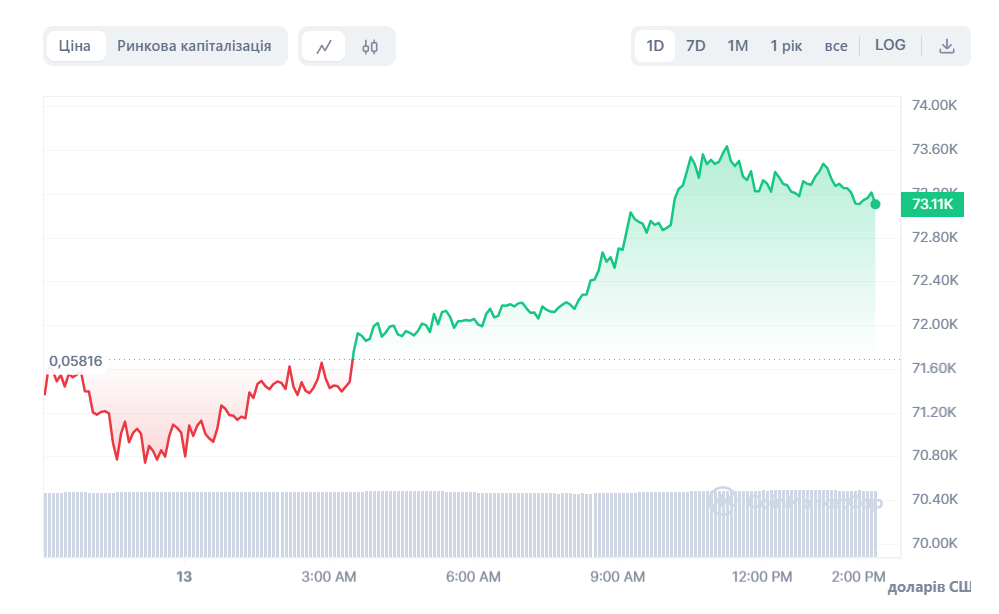Image resolution: width=999 pixels, height=614 pixels.
Task: Choose the 1M time range
Action: click(737, 46)
